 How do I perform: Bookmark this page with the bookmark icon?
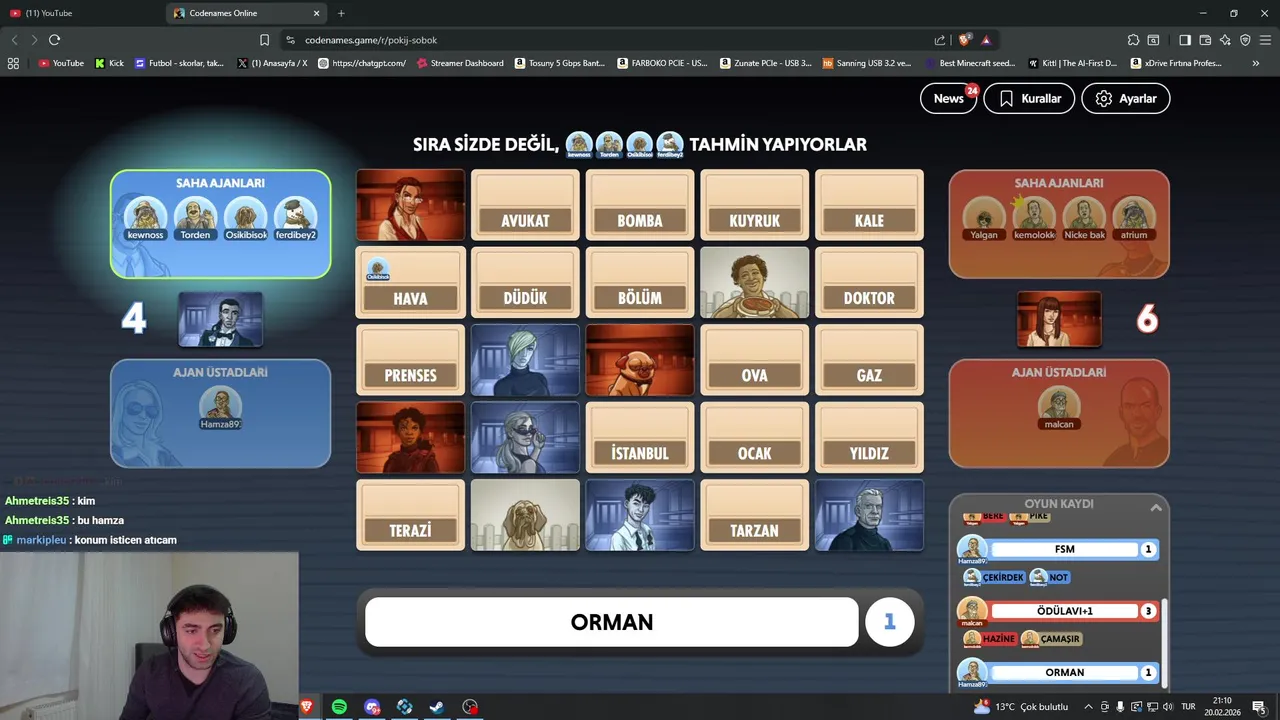tap(264, 40)
